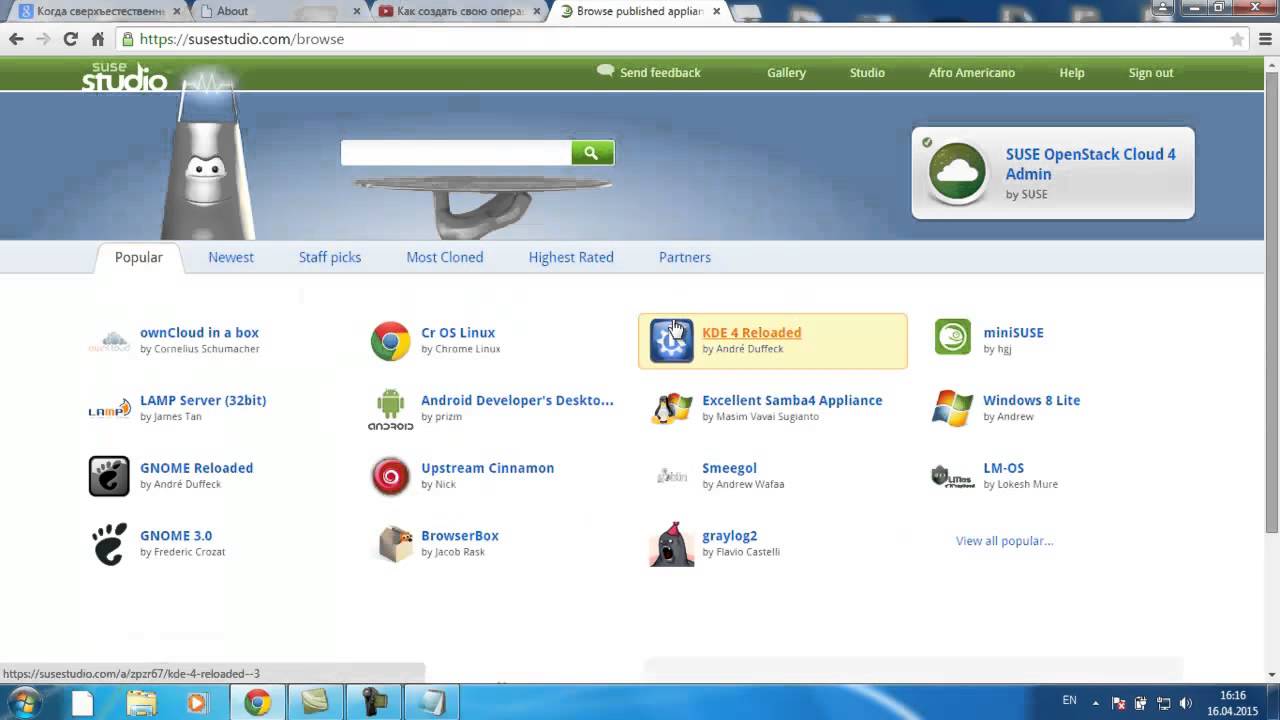The image size is (1280, 720).
Task: Click the graylog2 mascot icon
Action: [x=671, y=544]
